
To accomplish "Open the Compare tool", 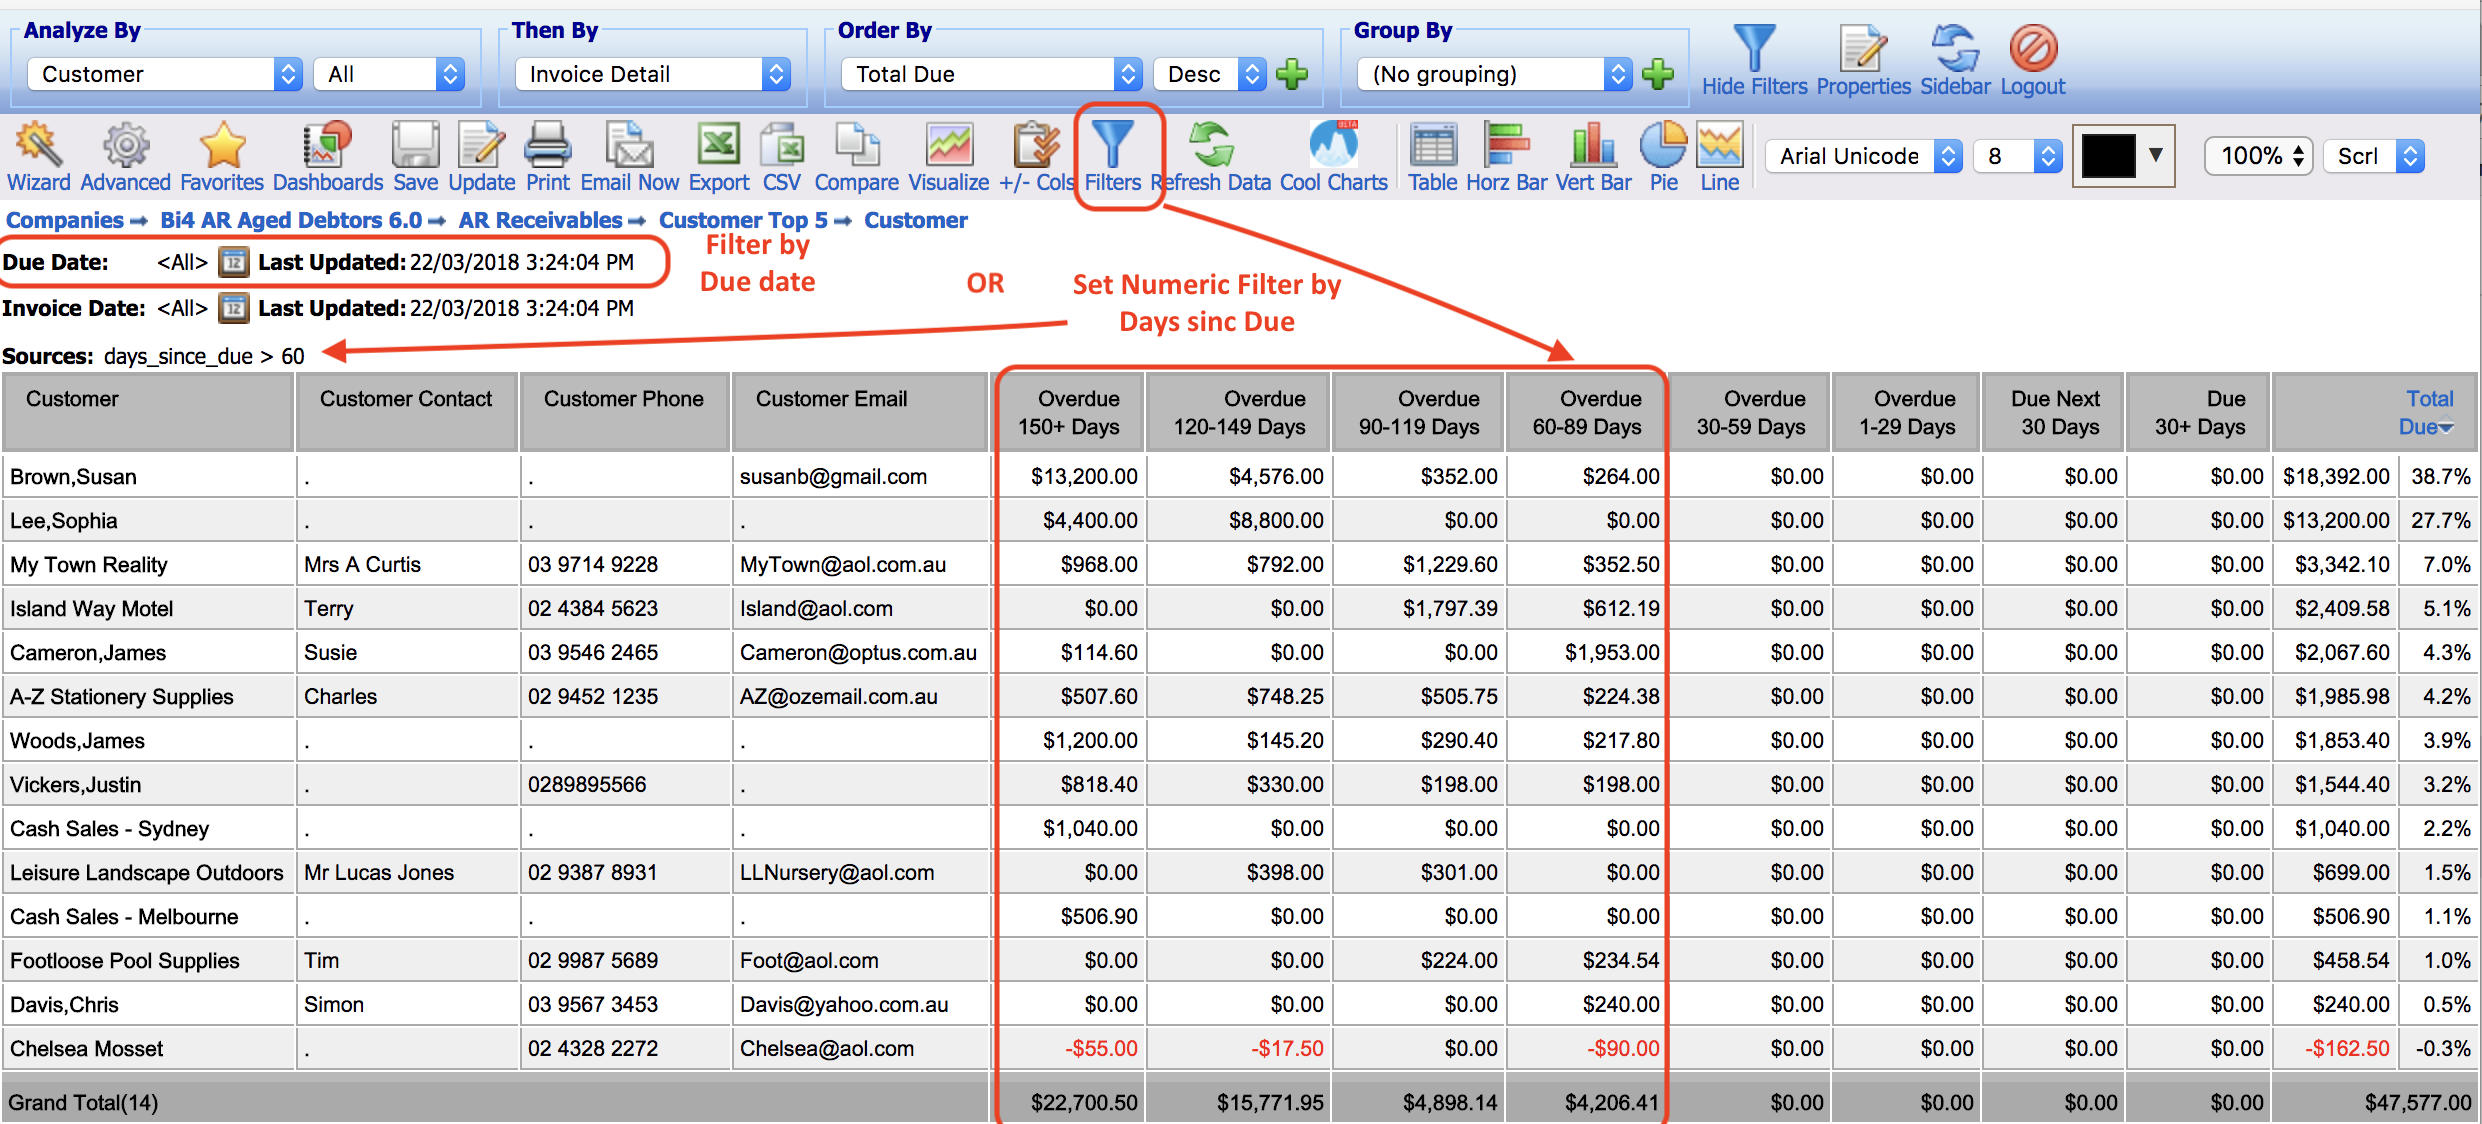I will (856, 156).
